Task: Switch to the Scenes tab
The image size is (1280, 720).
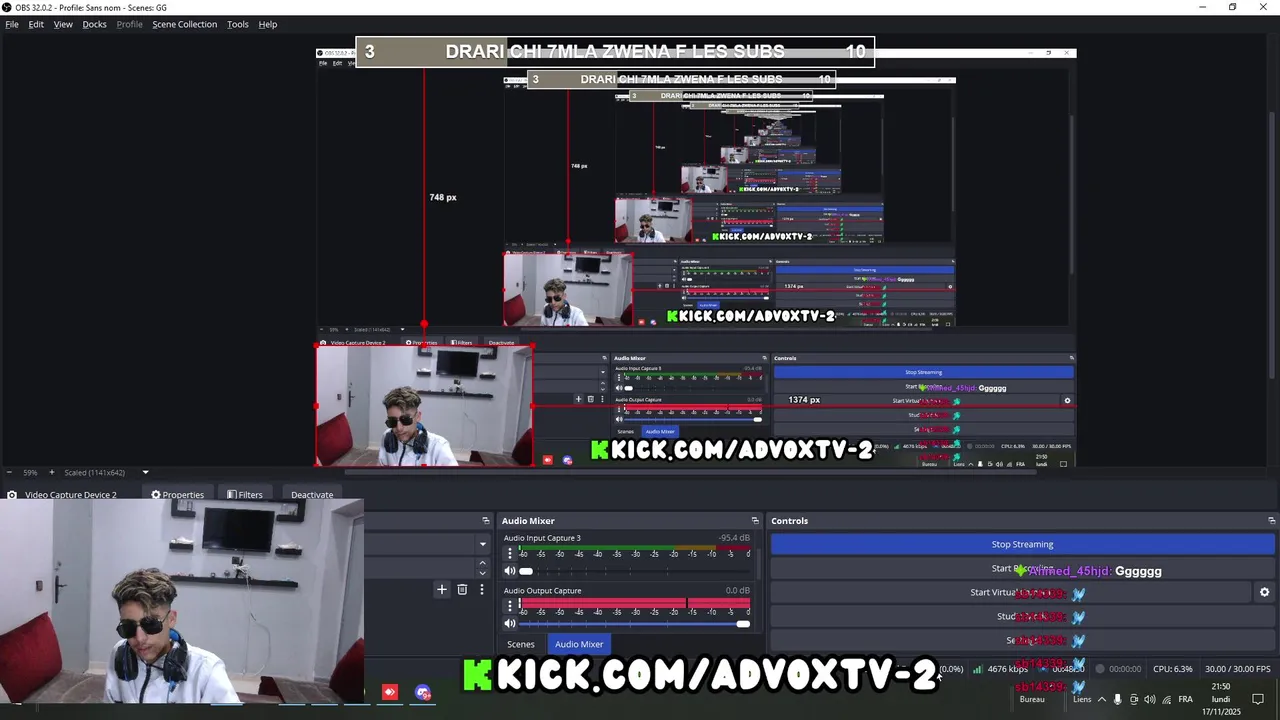Action: point(521,644)
